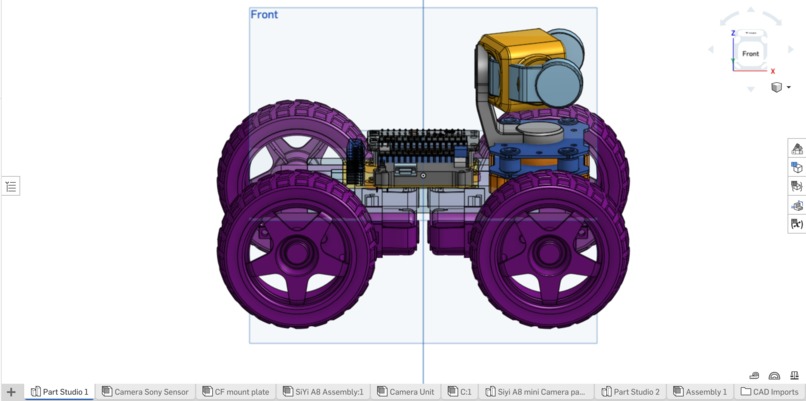
Task: Select the C:1 tab
Action: tap(460, 392)
